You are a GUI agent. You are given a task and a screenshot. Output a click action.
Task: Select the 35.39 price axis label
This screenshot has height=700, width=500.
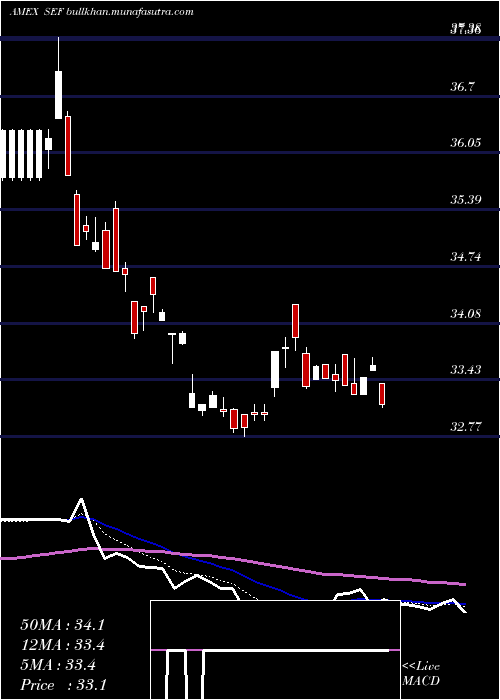coord(465,199)
